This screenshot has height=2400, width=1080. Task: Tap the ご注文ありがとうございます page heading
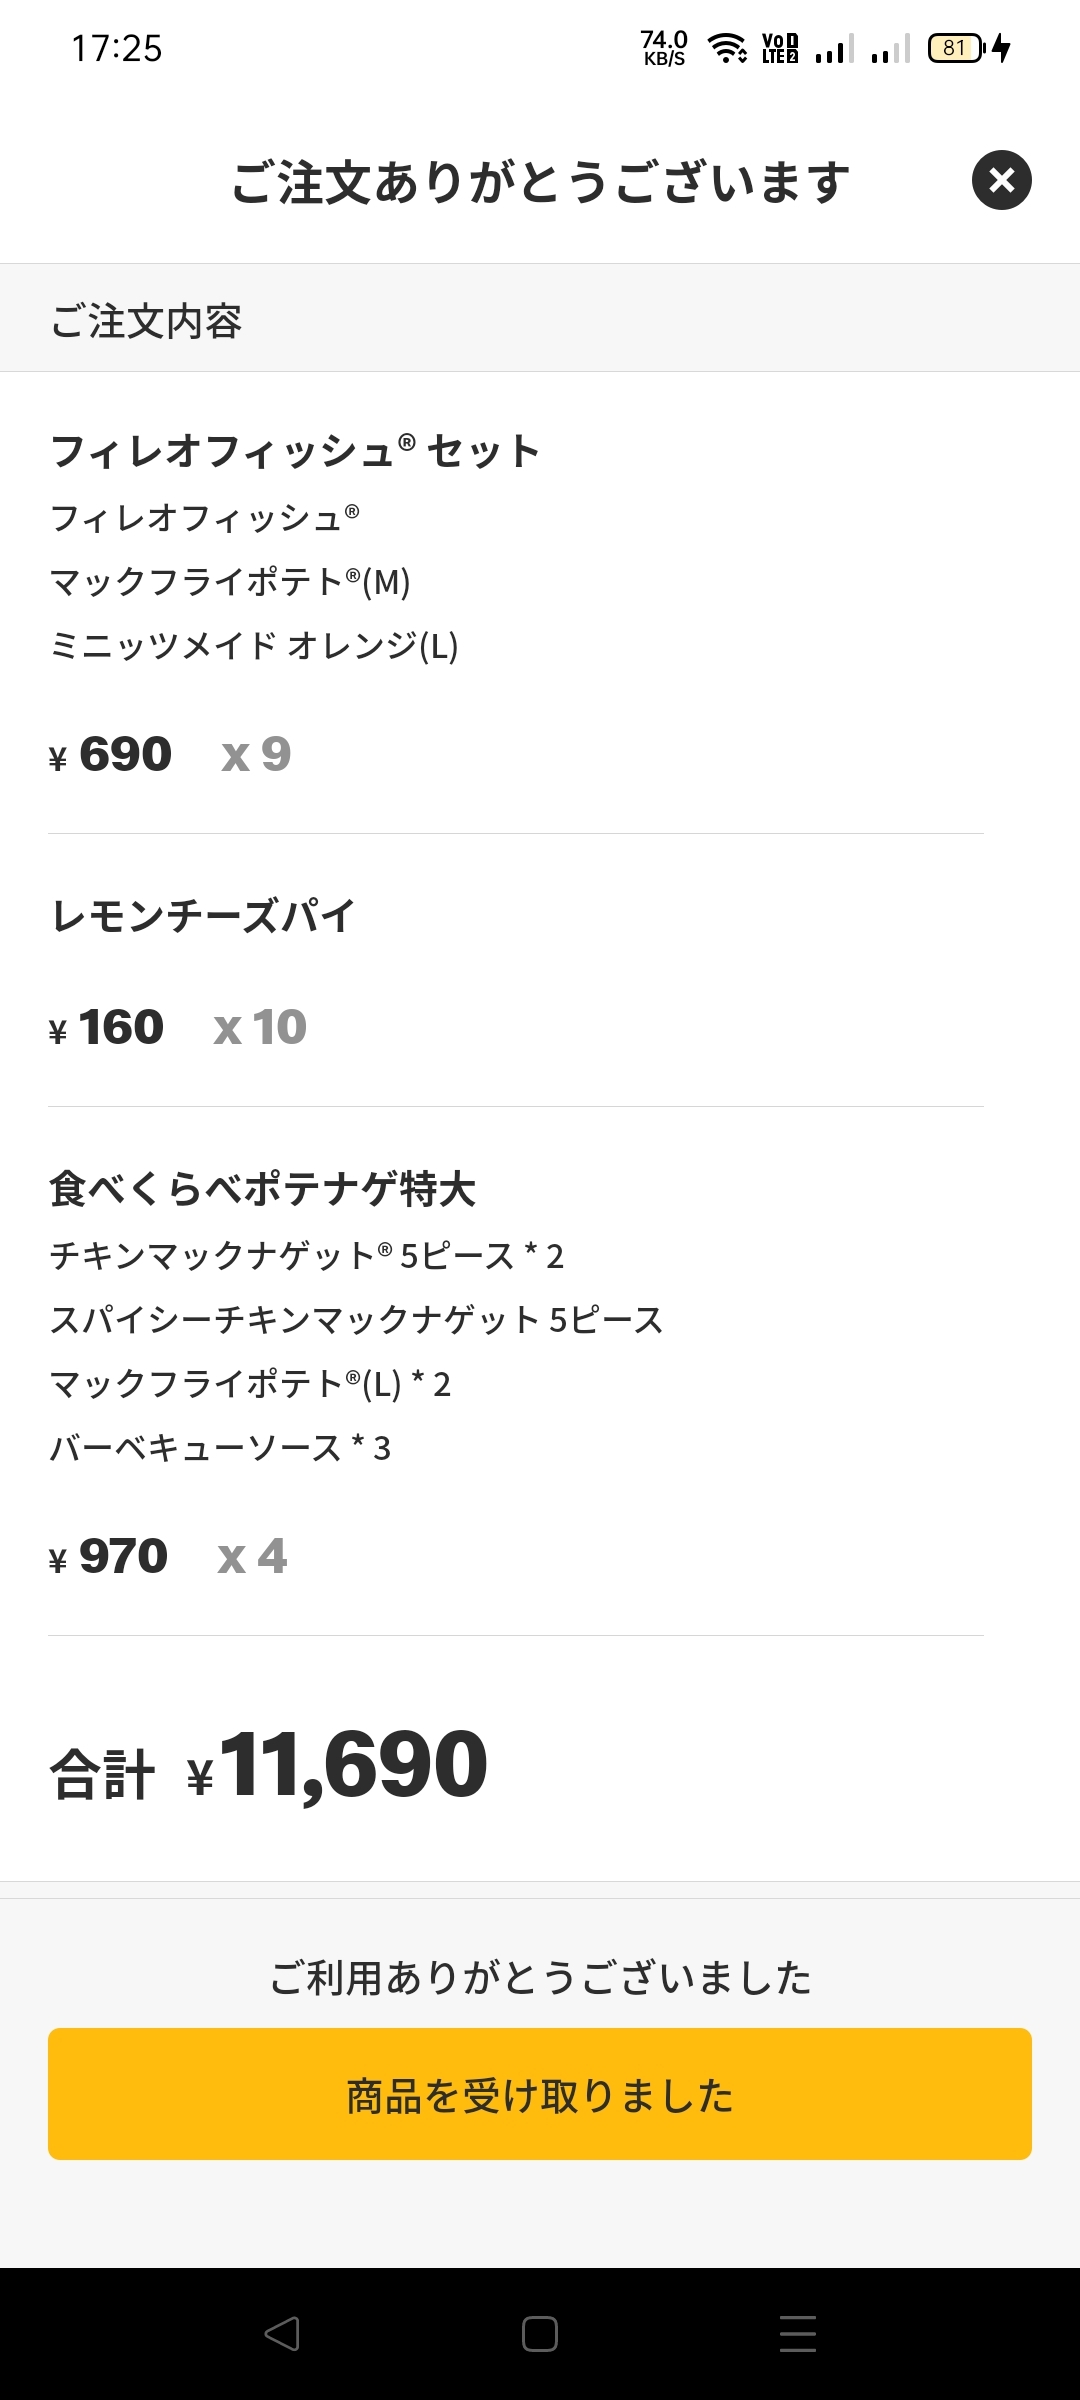[540, 182]
